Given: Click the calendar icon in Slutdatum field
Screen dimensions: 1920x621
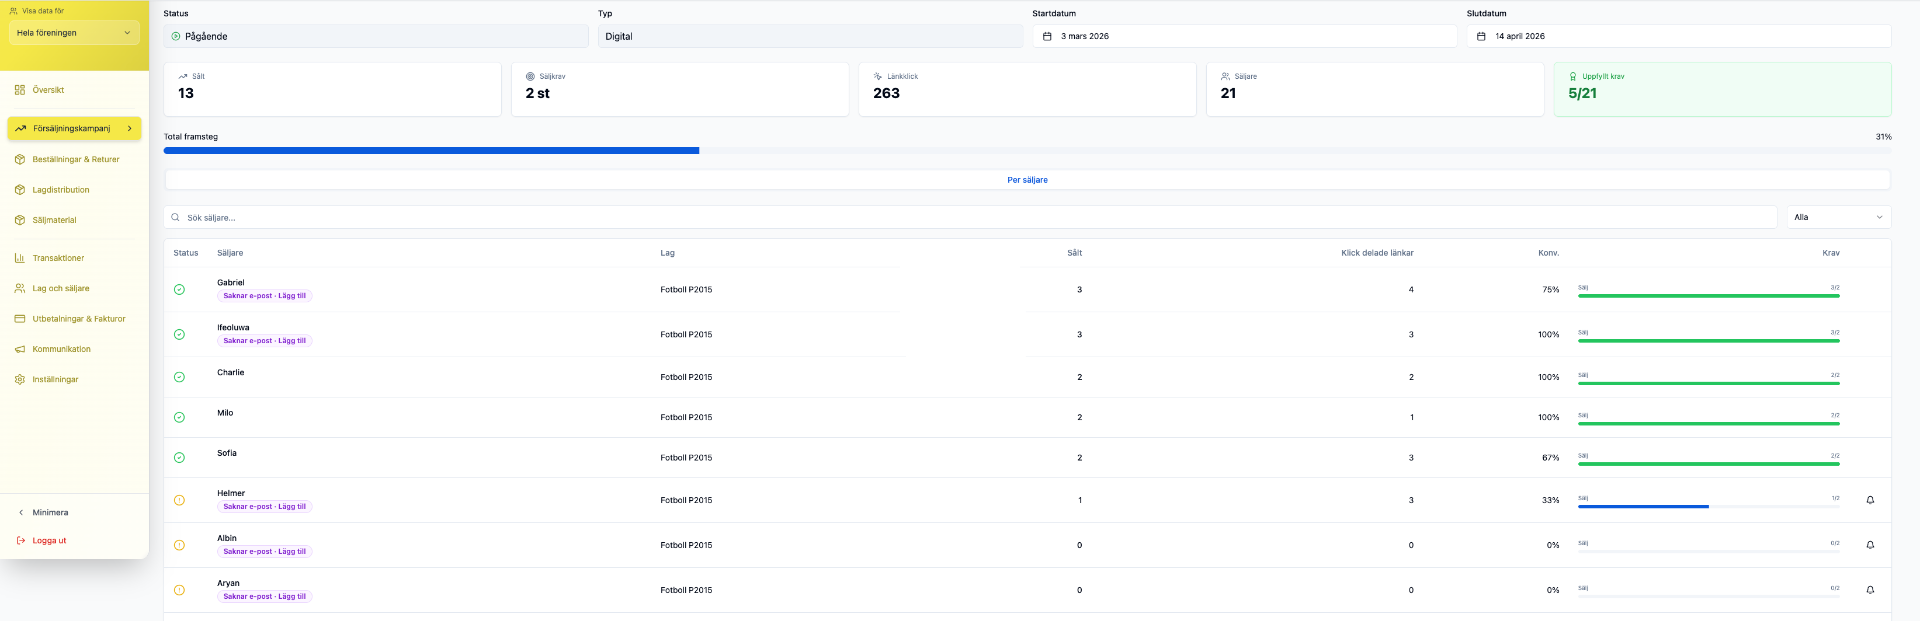Looking at the screenshot, I should pyautogui.click(x=1481, y=36).
